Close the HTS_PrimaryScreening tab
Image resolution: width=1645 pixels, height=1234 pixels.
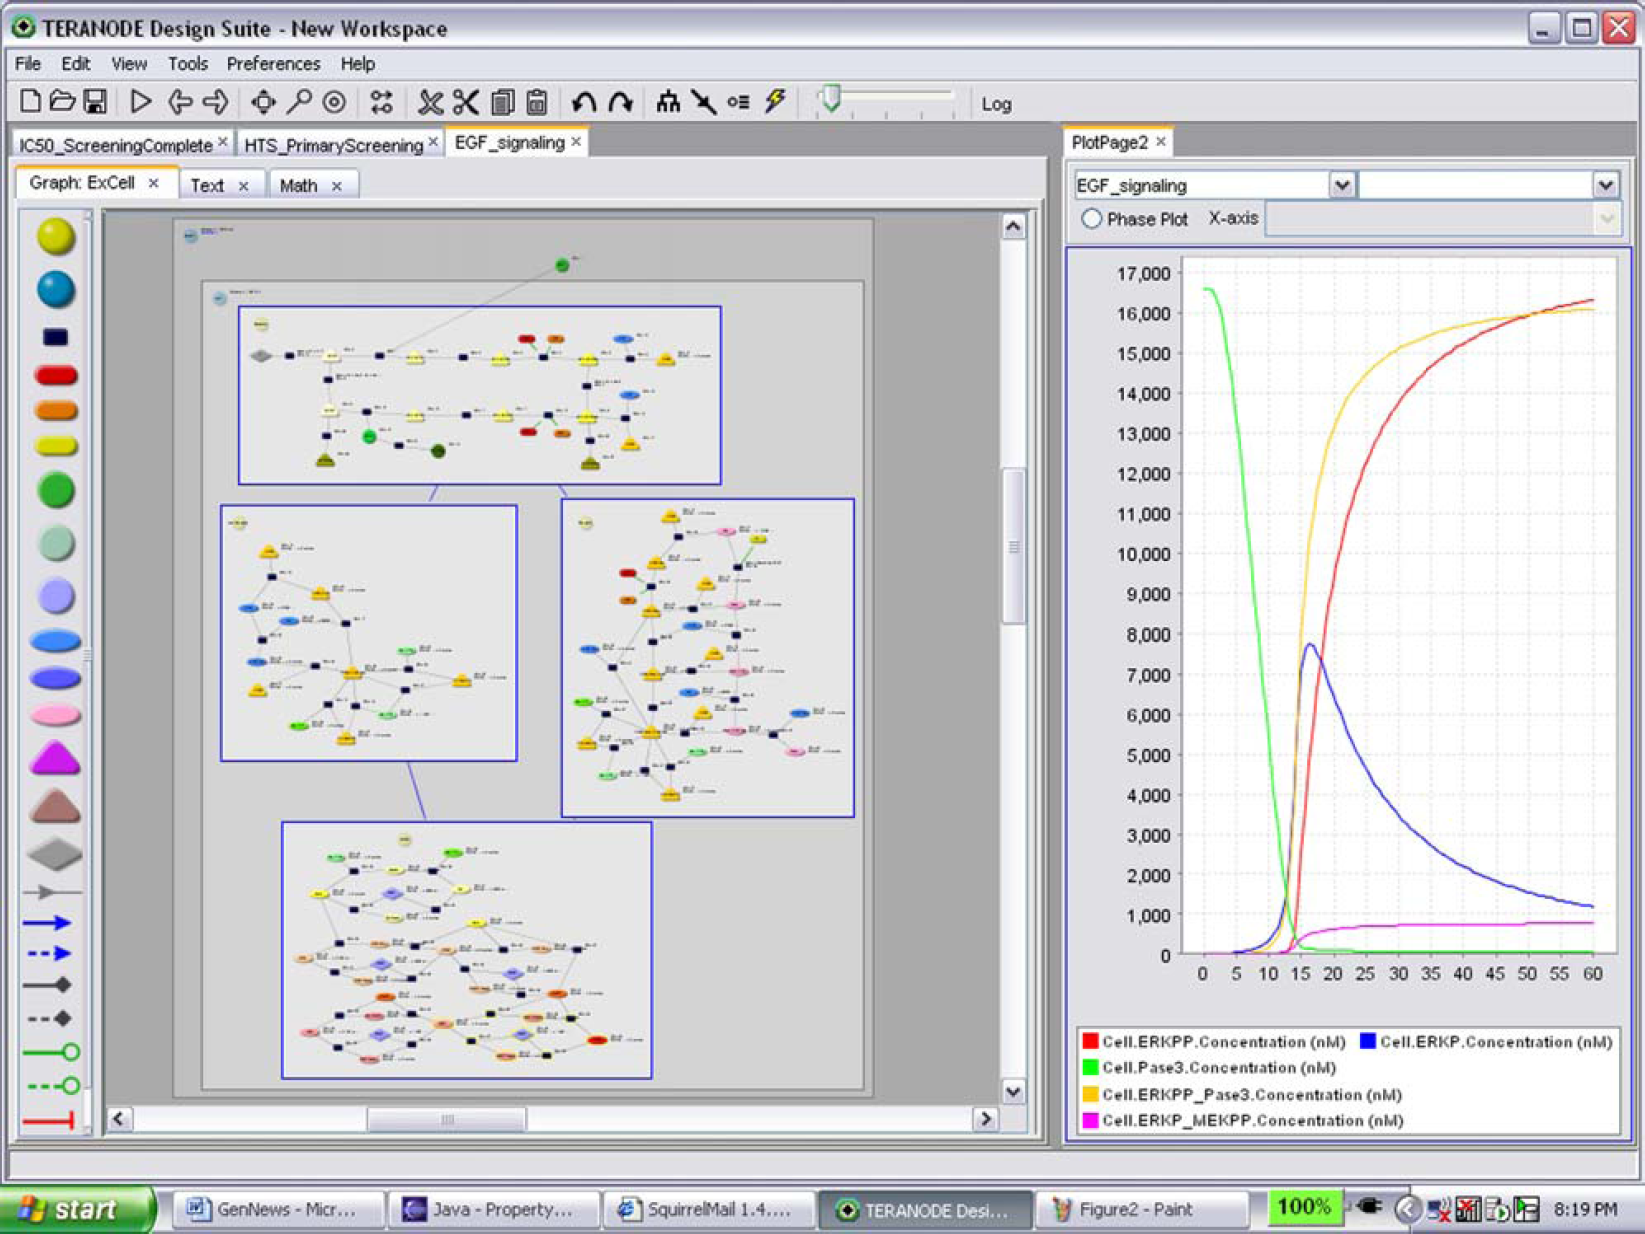tap(433, 143)
